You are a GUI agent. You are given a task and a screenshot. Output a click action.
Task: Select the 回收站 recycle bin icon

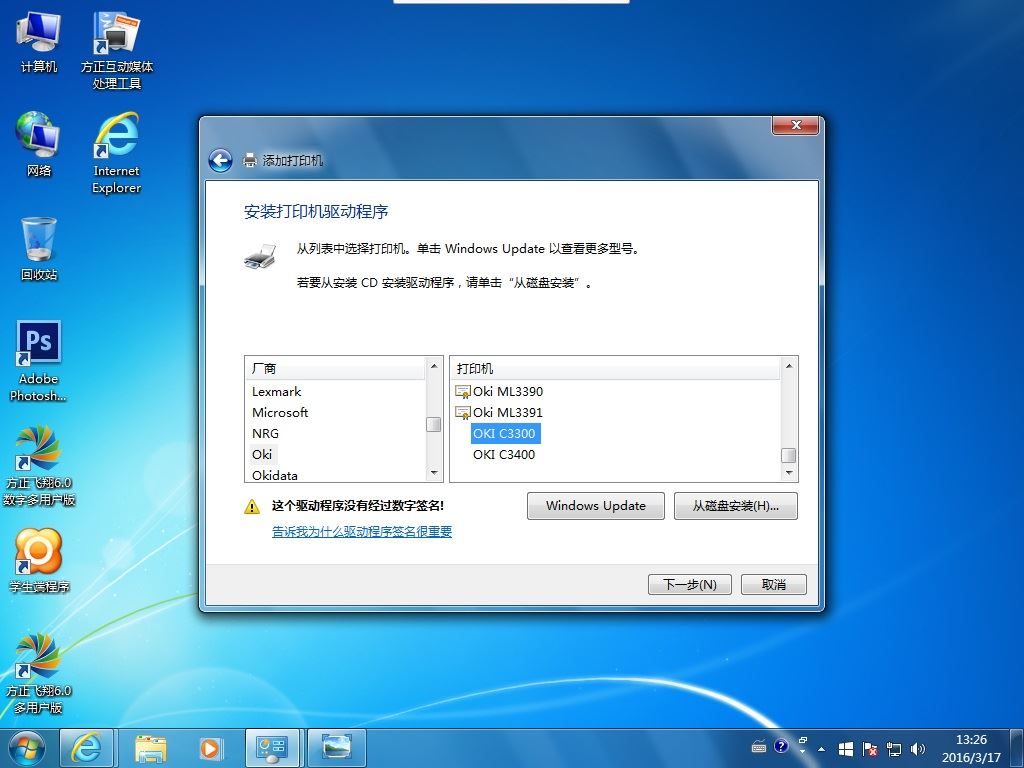point(39,248)
